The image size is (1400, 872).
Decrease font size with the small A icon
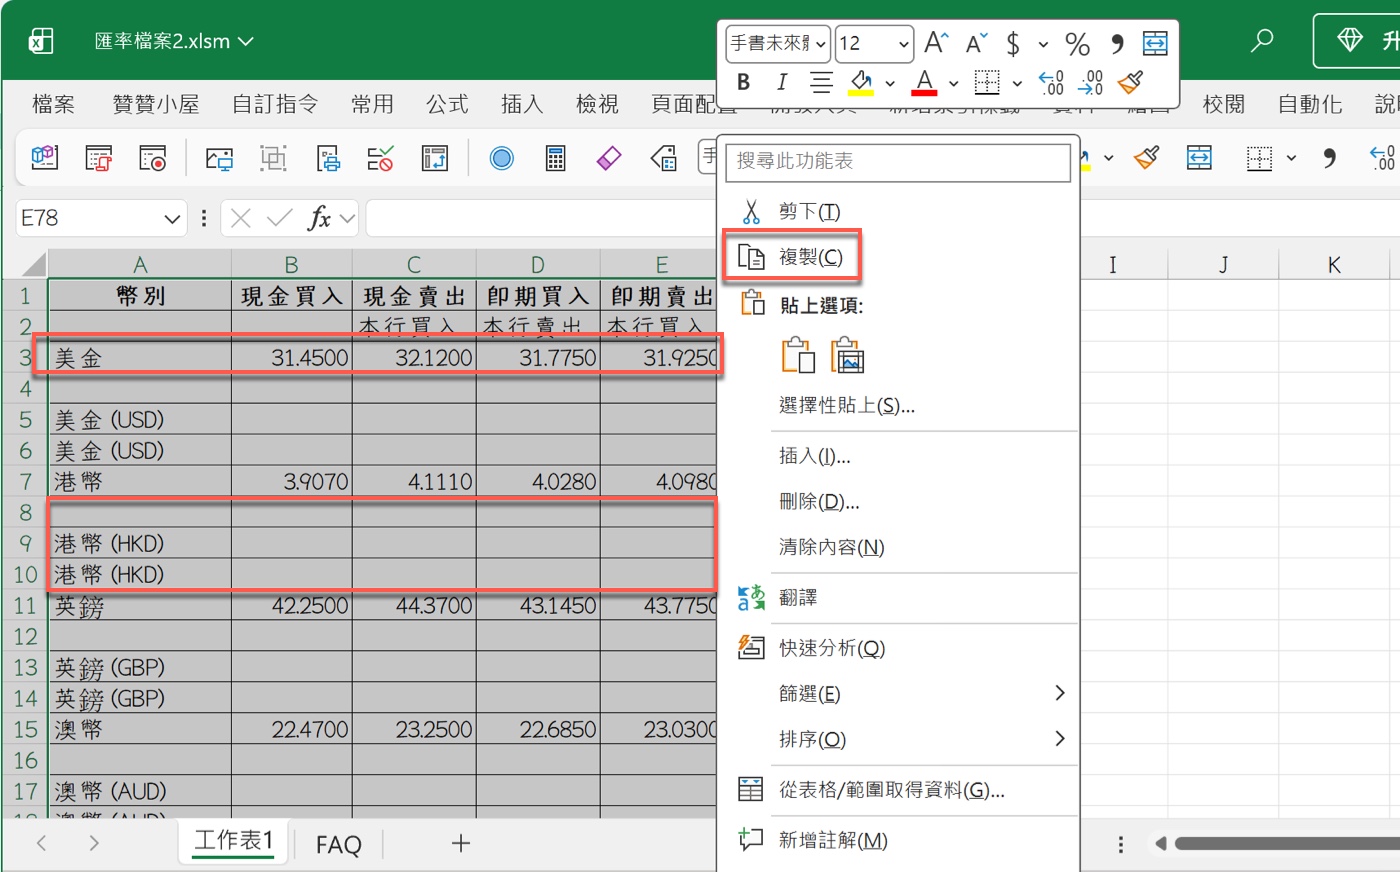coord(976,43)
